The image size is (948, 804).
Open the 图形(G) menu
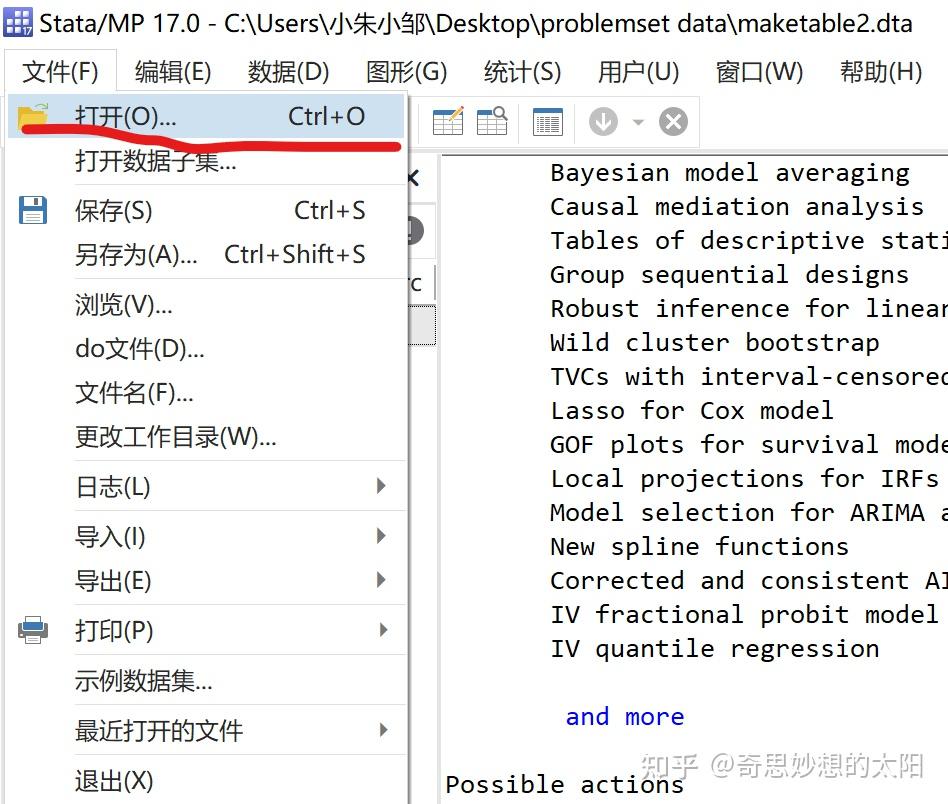tap(406, 72)
